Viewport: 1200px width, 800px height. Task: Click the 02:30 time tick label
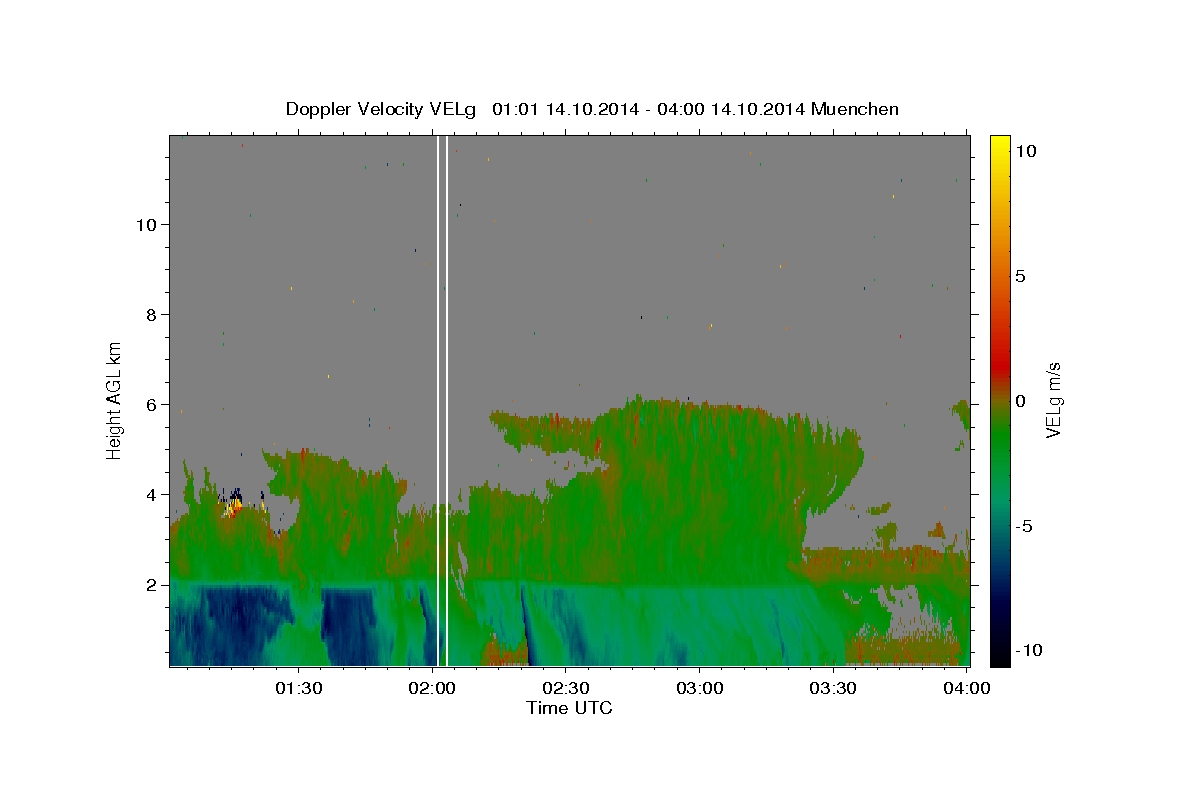pyautogui.click(x=566, y=689)
